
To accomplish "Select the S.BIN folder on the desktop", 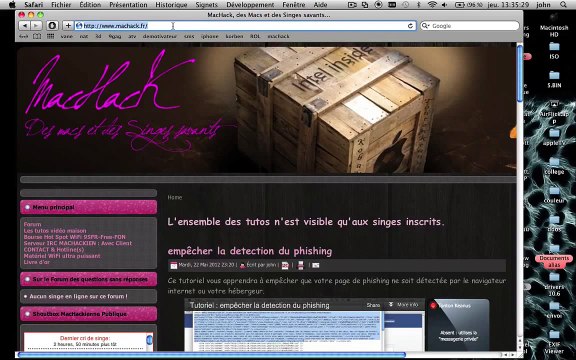I will [554, 79].
